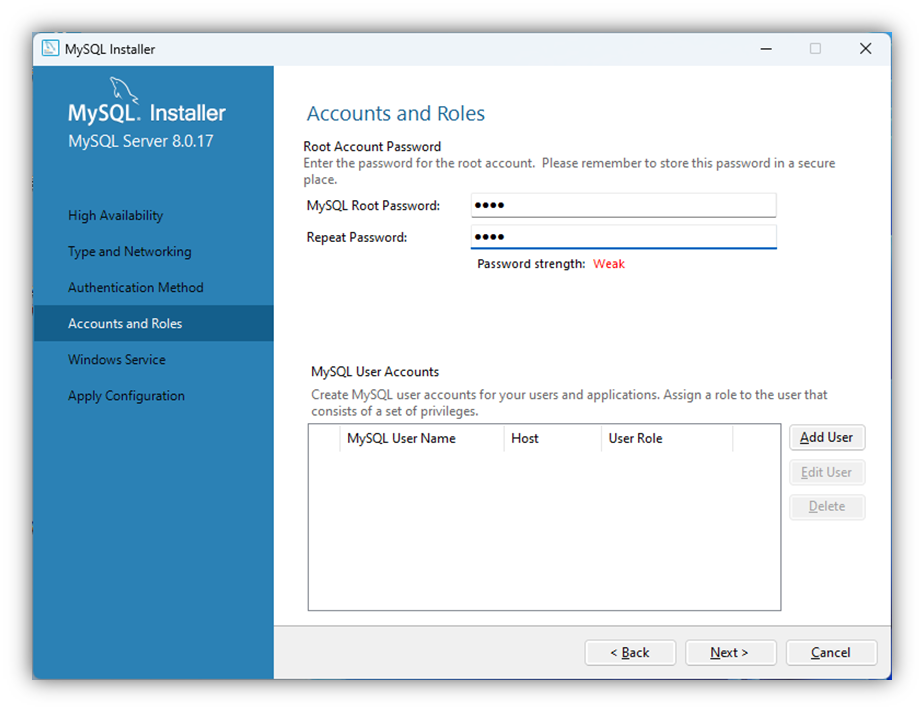Sort by MySQL User Name column

422,439
